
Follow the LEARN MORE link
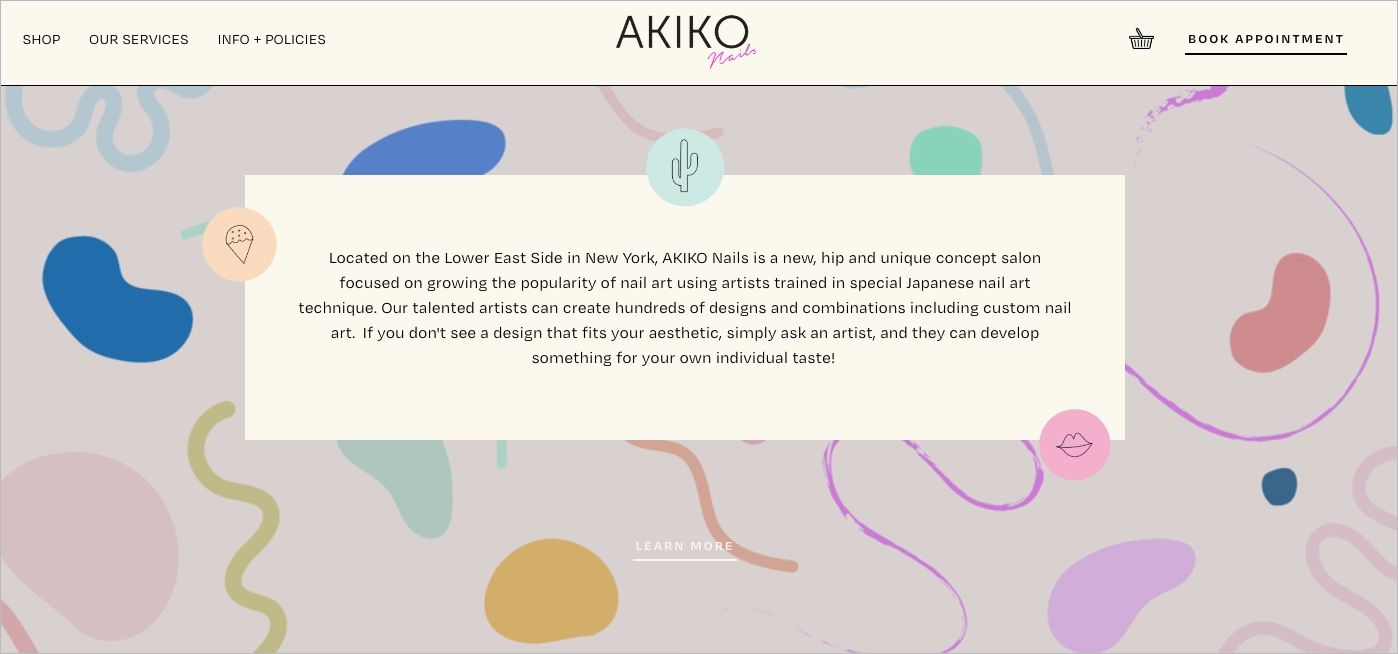(x=685, y=546)
